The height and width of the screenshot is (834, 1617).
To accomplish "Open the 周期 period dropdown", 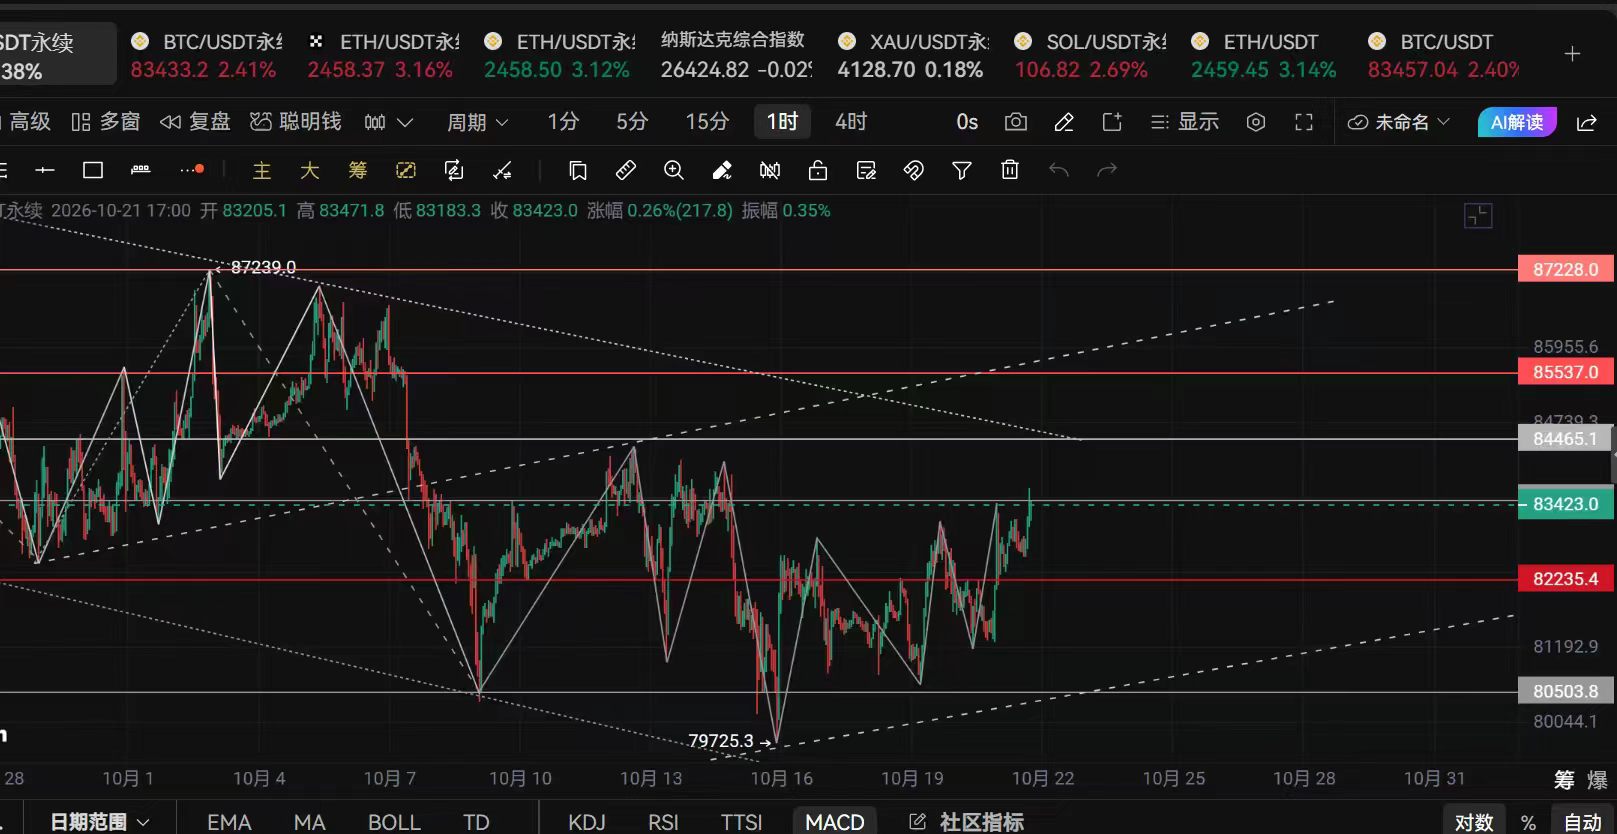I will click(x=478, y=122).
